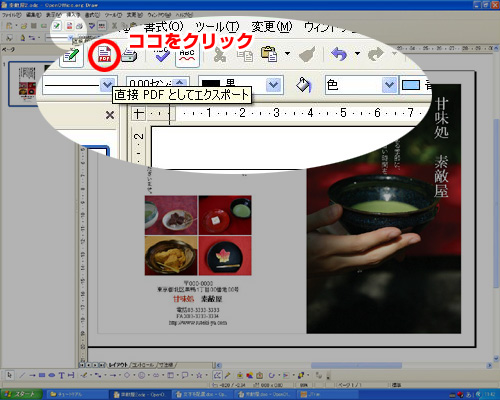Image resolution: width=500 pixels, height=400 pixels.
Task: Expand the Stars shapes dropdown arrow
Action: pos(207,375)
